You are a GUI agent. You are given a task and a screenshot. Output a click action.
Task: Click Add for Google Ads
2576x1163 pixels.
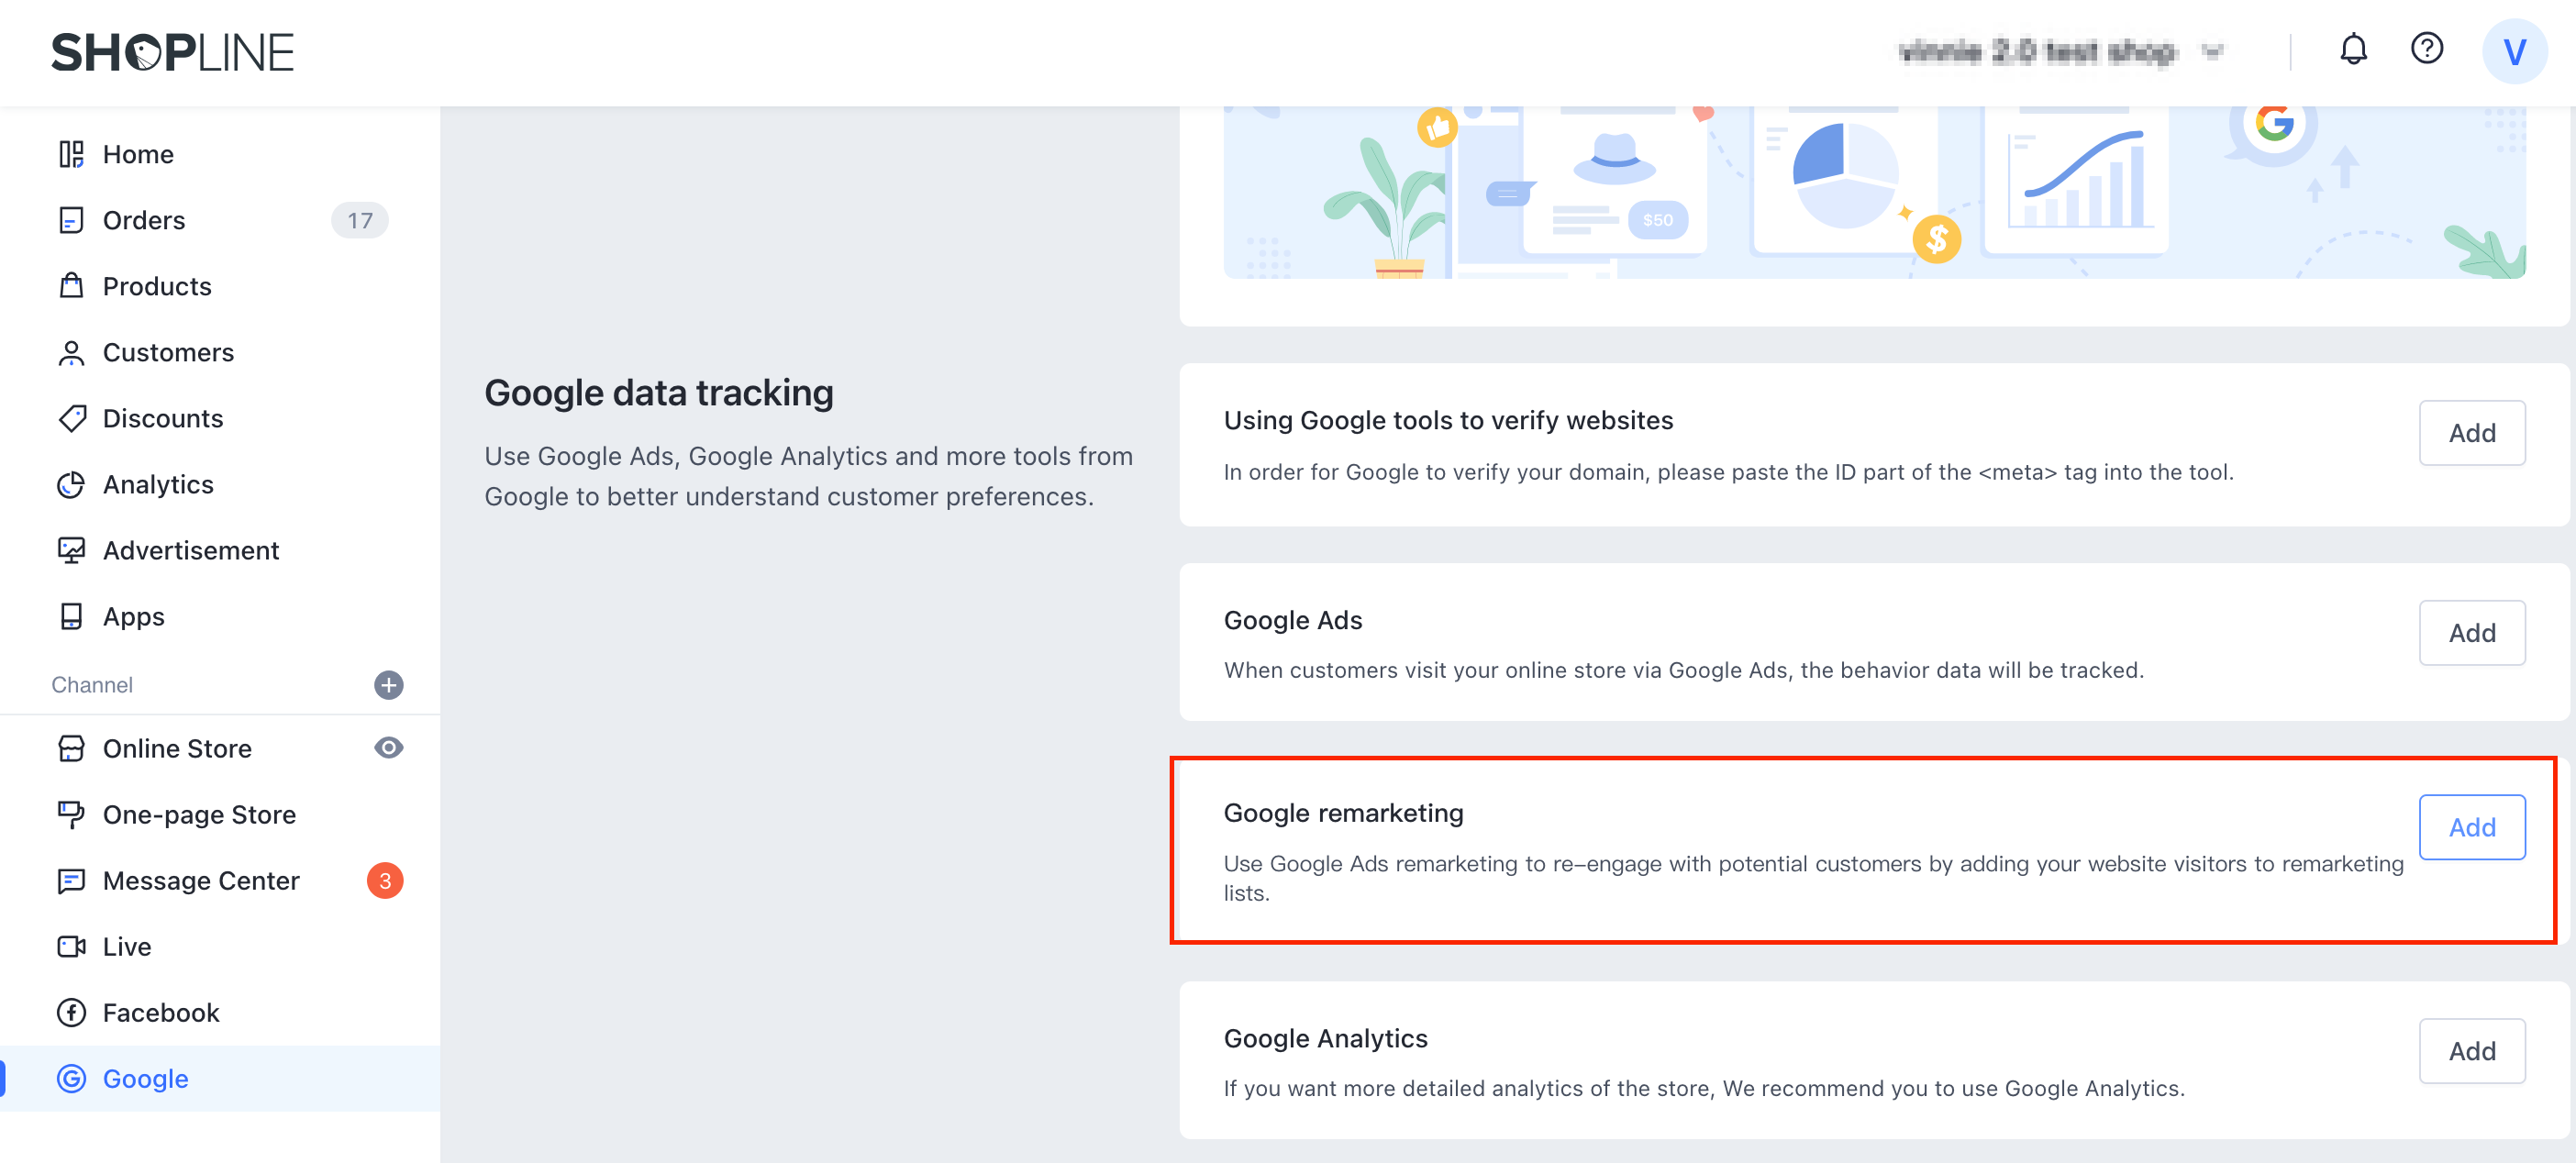point(2471,633)
